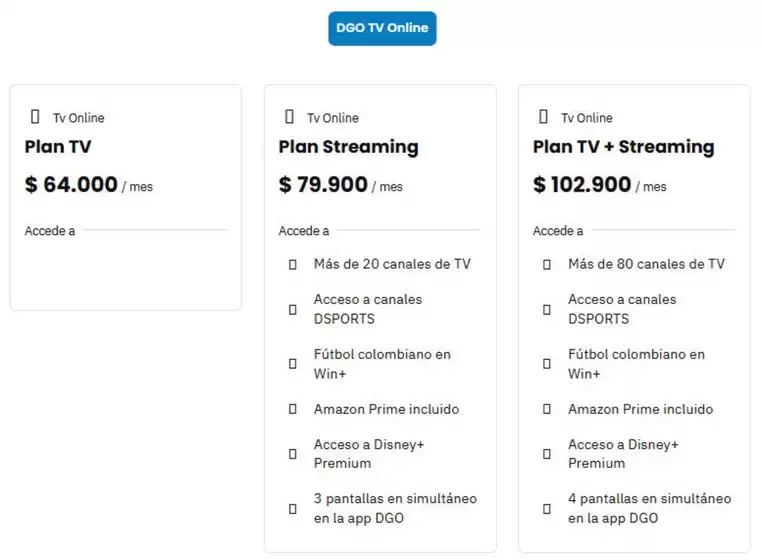Click Acceso a Disney+ Premium in Plan TV + Streaming
This screenshot has width=762, height=560.
pos(623,454)
